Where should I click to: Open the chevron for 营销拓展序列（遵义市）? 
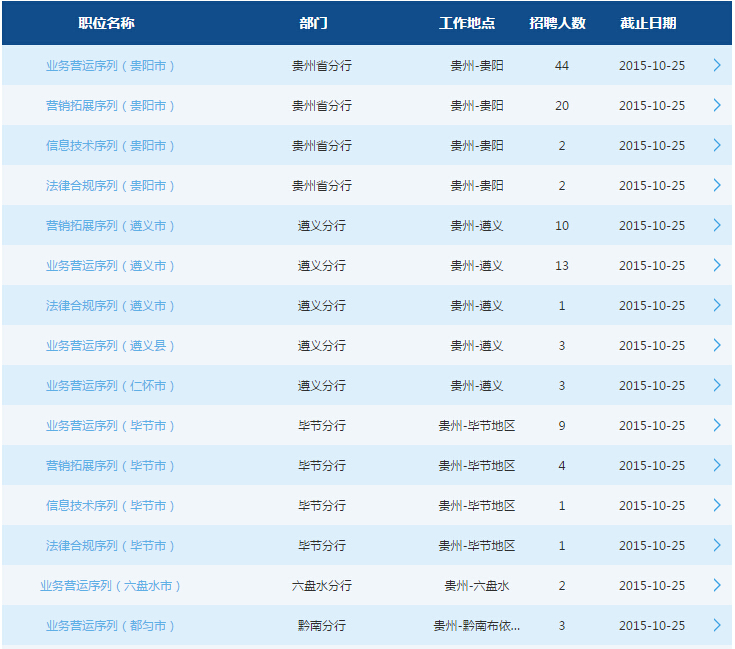(x=716, y=225)
